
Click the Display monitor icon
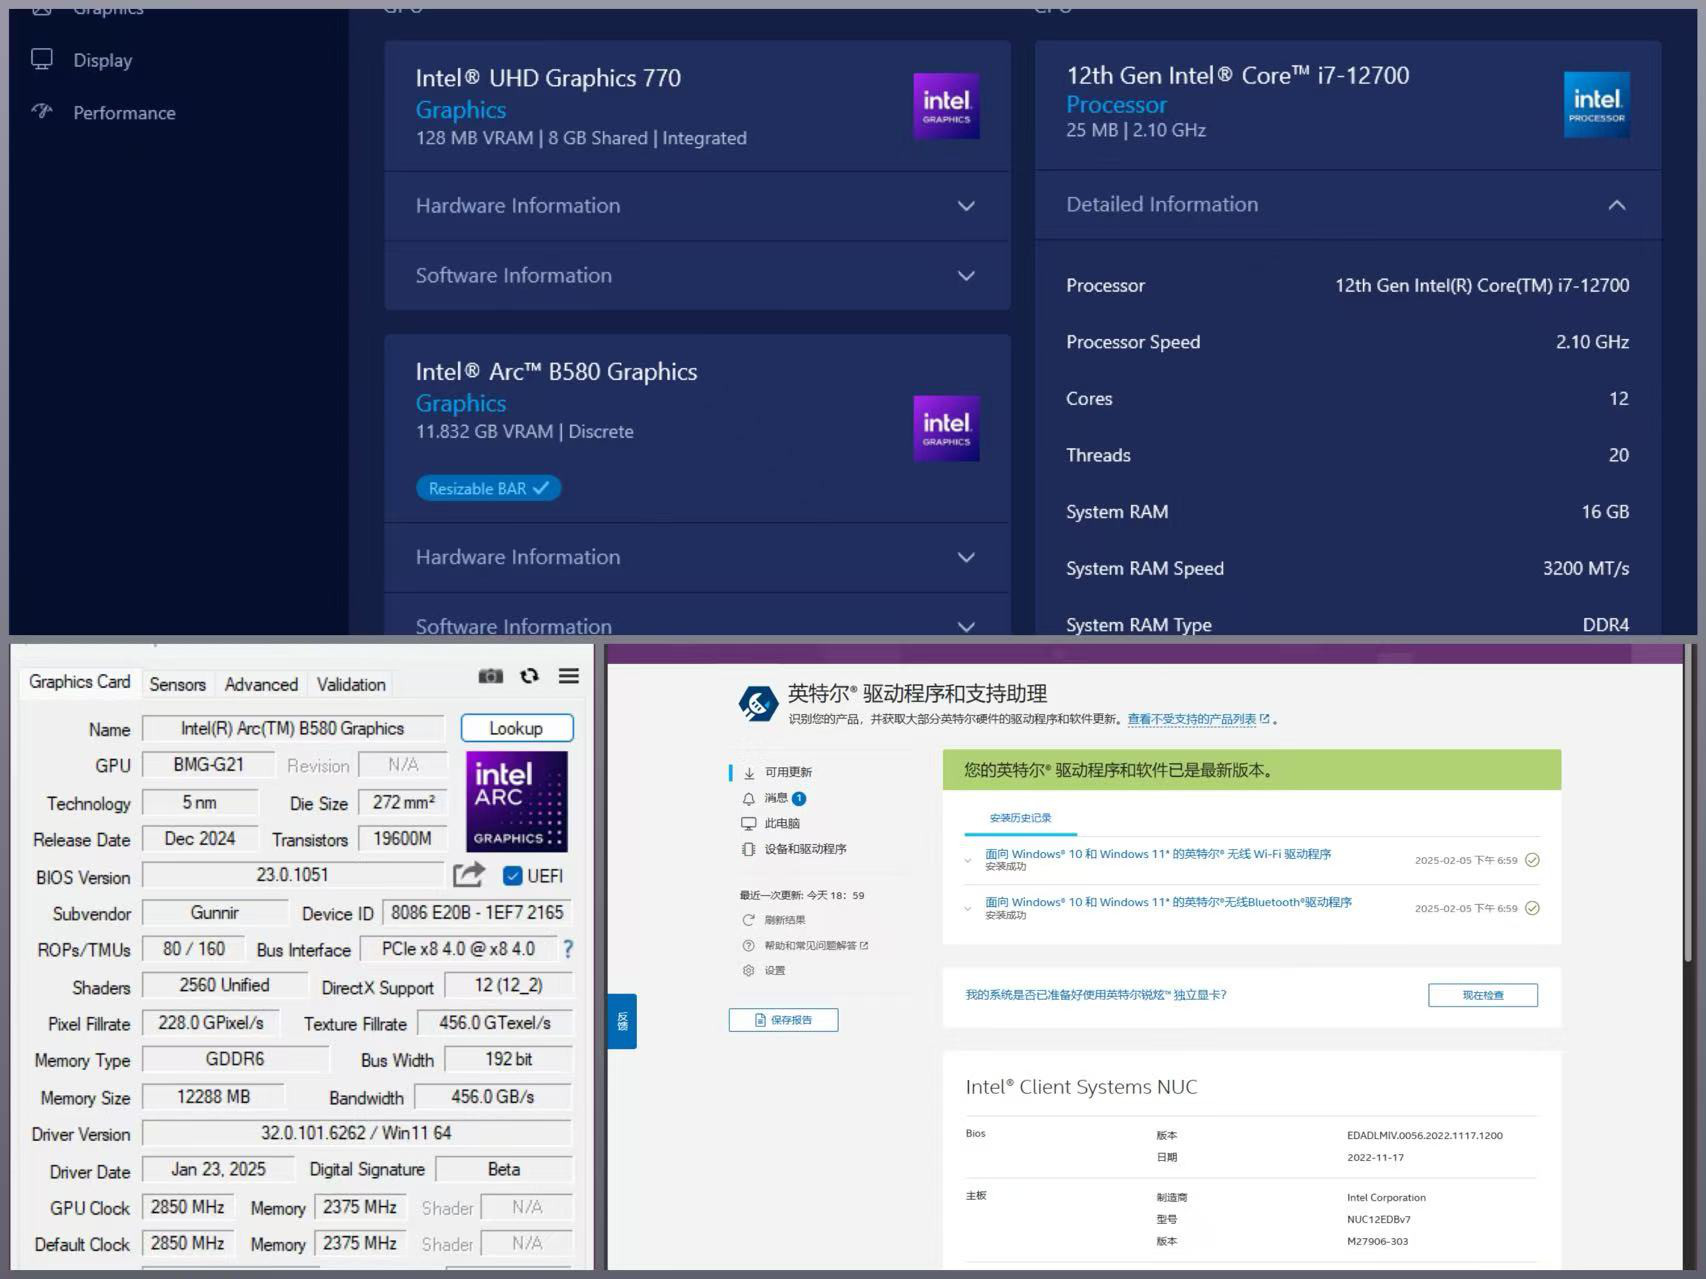coord(42,59)
